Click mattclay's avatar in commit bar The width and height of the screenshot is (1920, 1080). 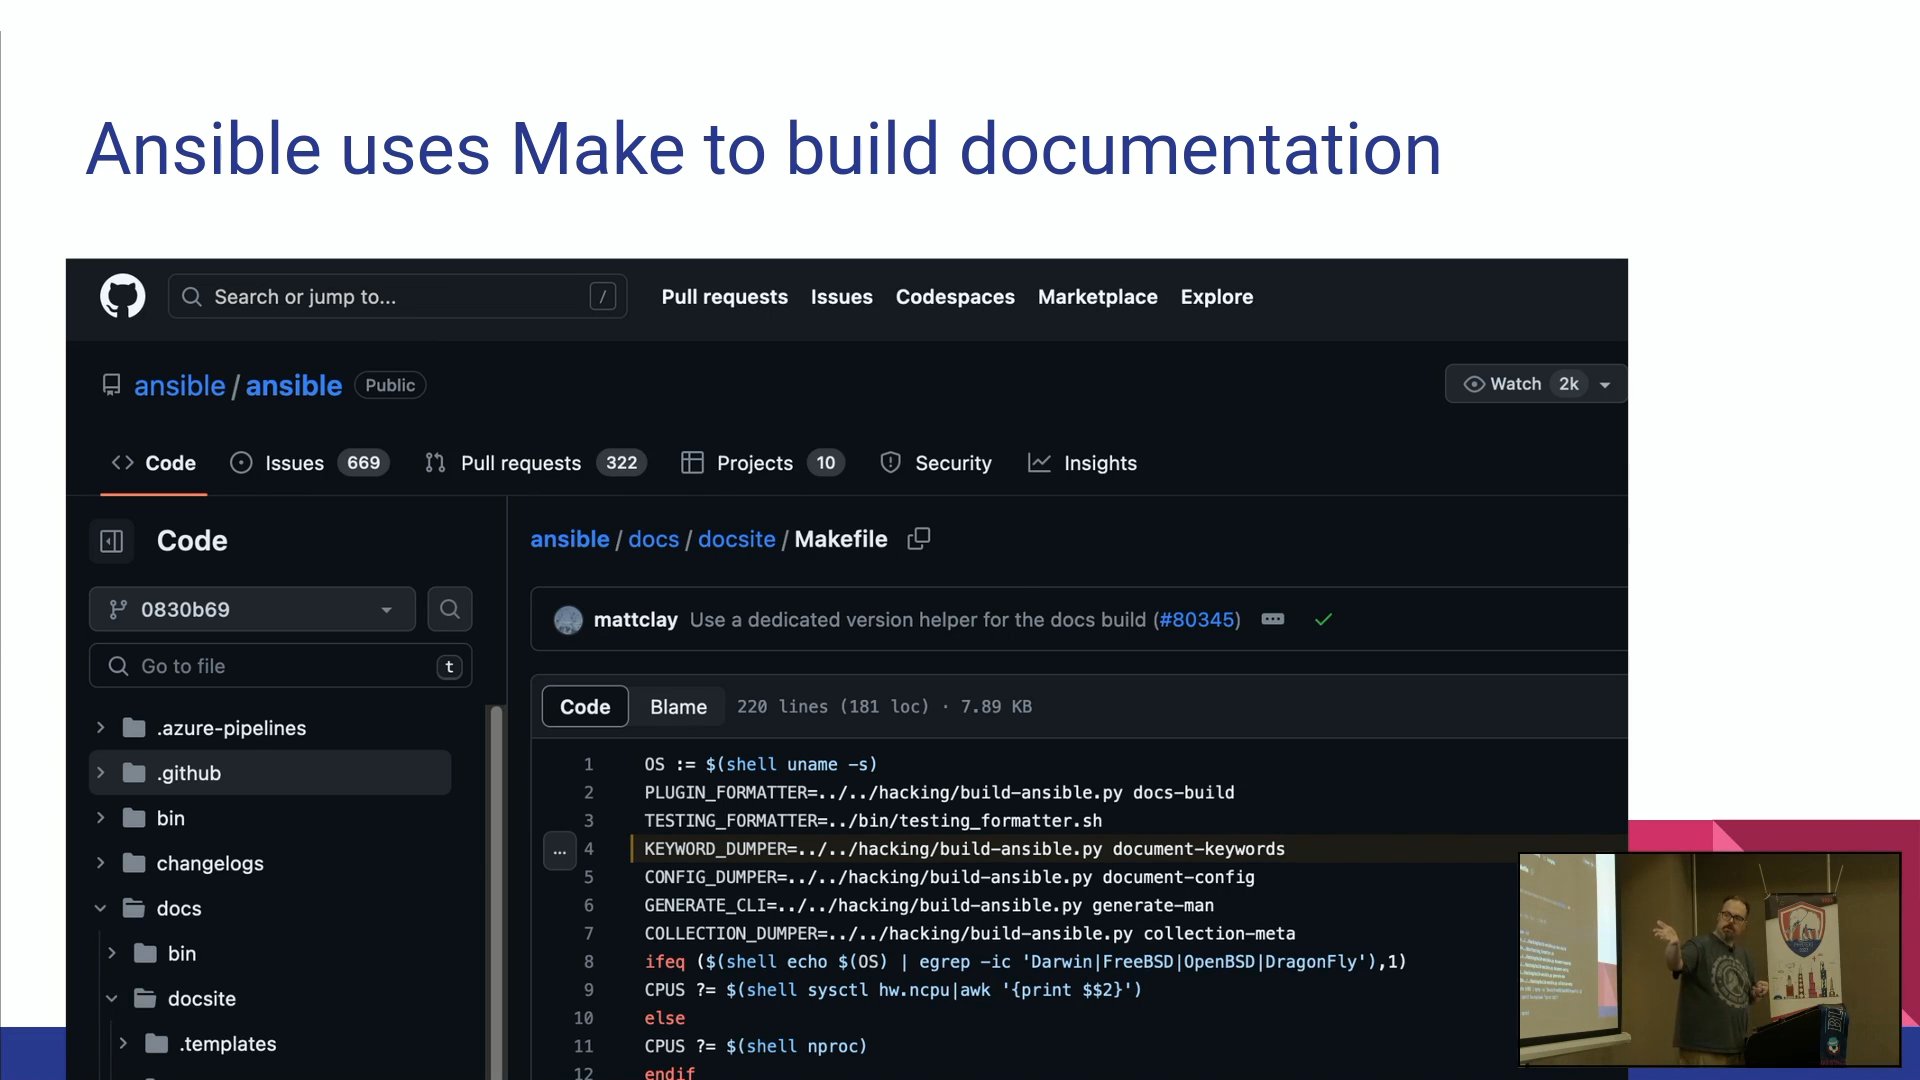[568, 620]
